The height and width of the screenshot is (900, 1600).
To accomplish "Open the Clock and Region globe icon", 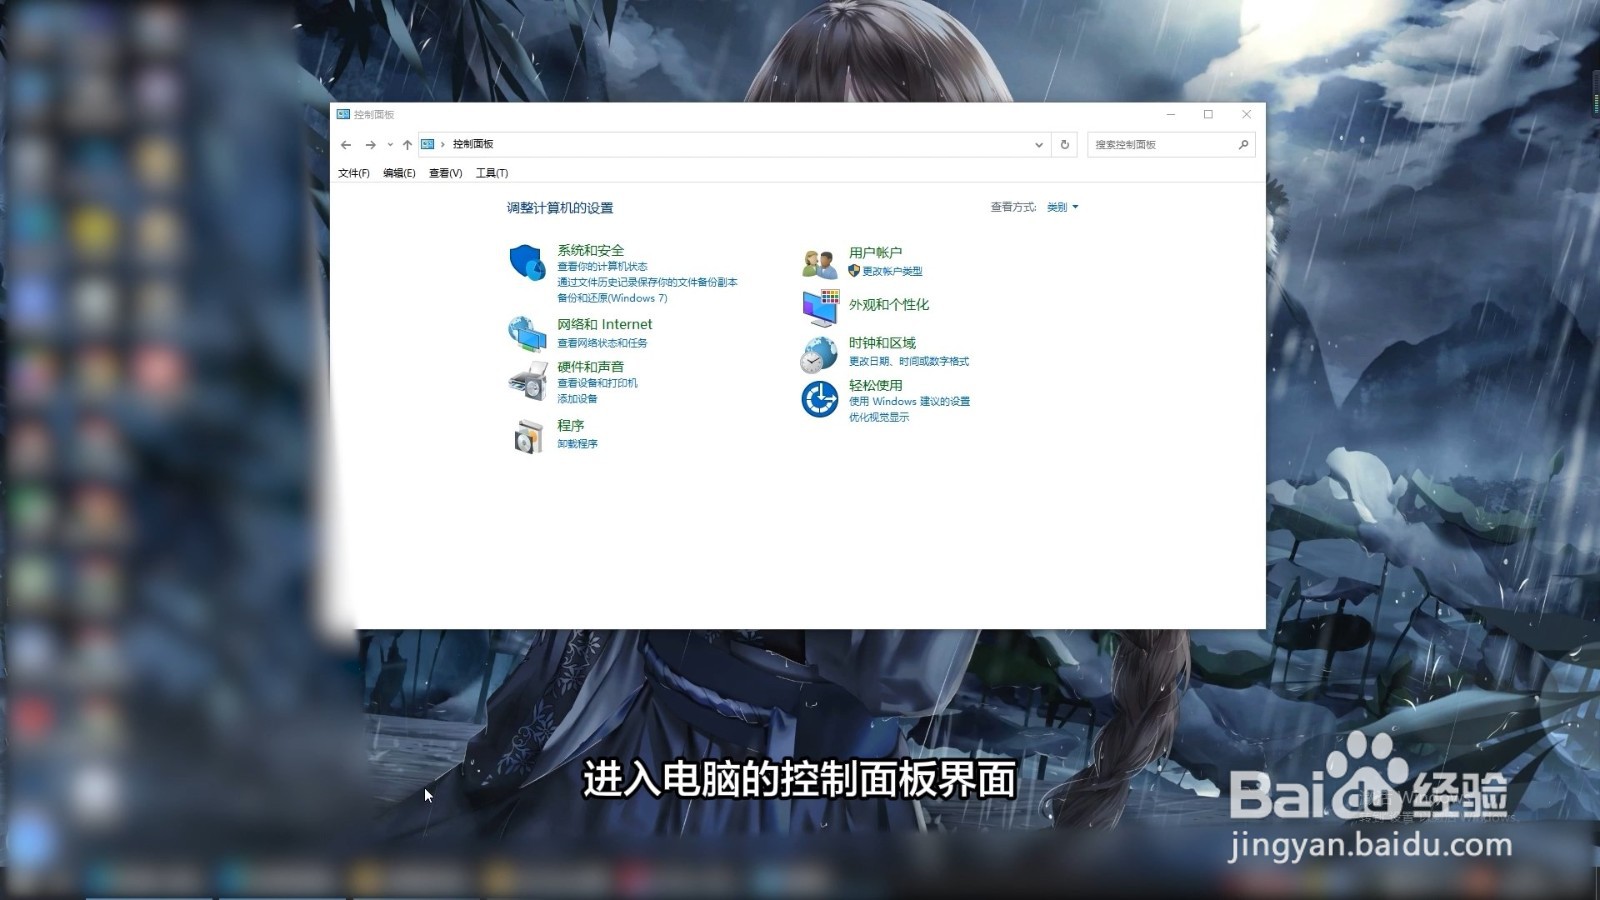I will 819,354.
